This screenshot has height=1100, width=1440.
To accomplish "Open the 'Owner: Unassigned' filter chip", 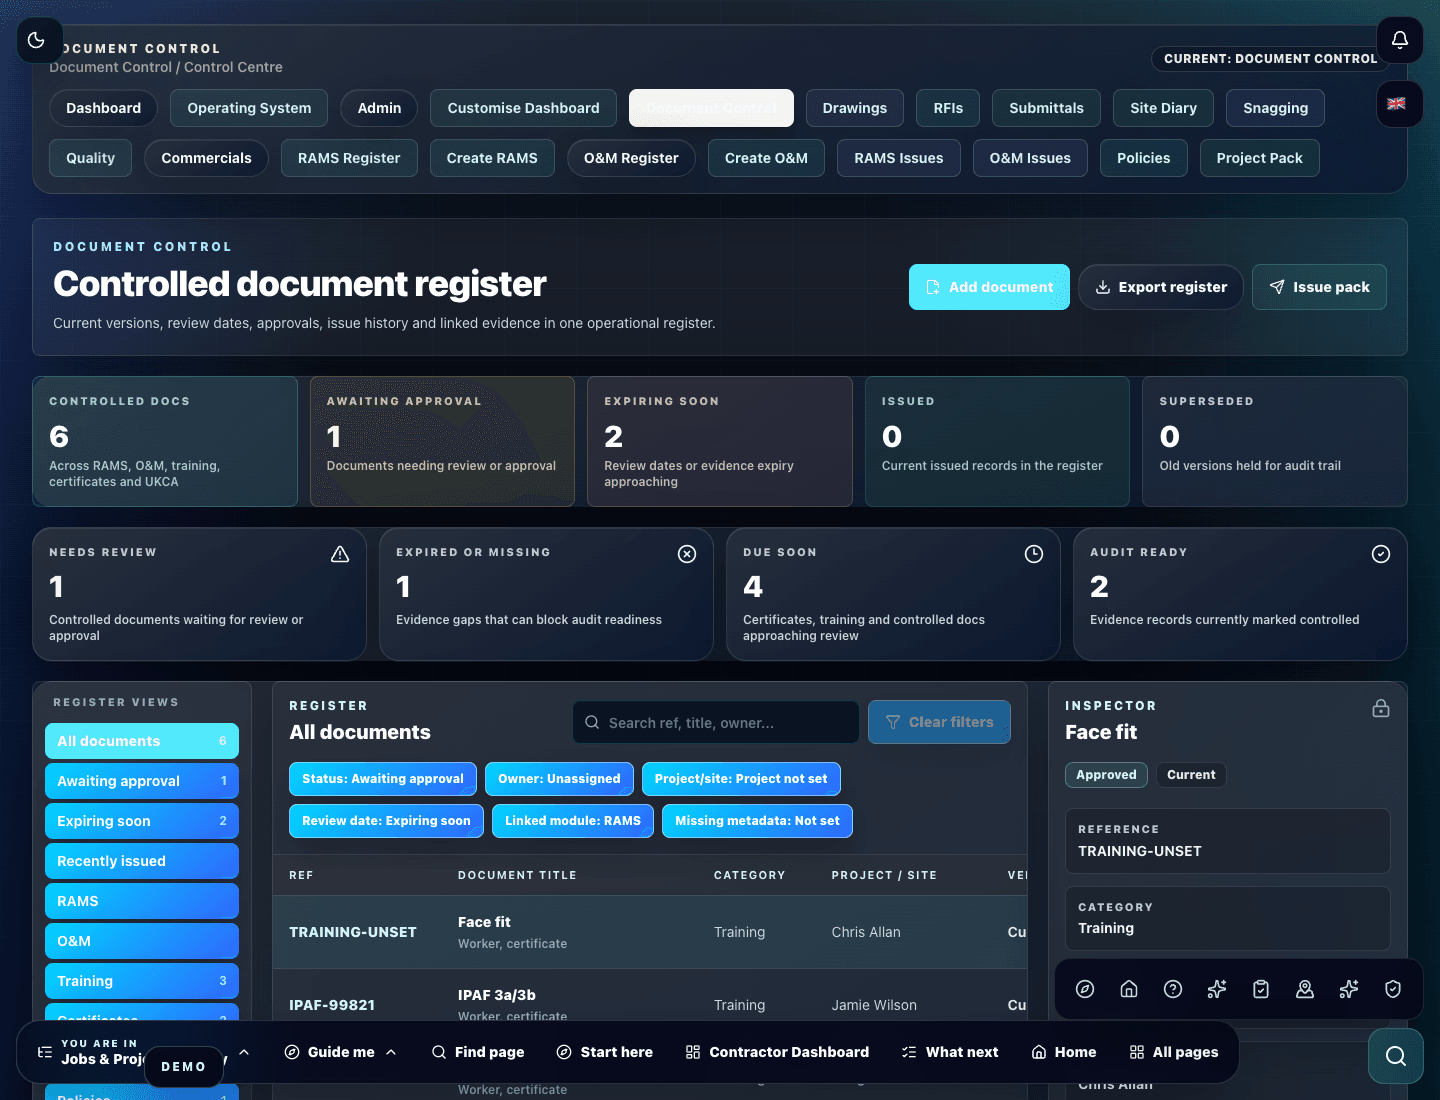I will click(x=559, y=779).
